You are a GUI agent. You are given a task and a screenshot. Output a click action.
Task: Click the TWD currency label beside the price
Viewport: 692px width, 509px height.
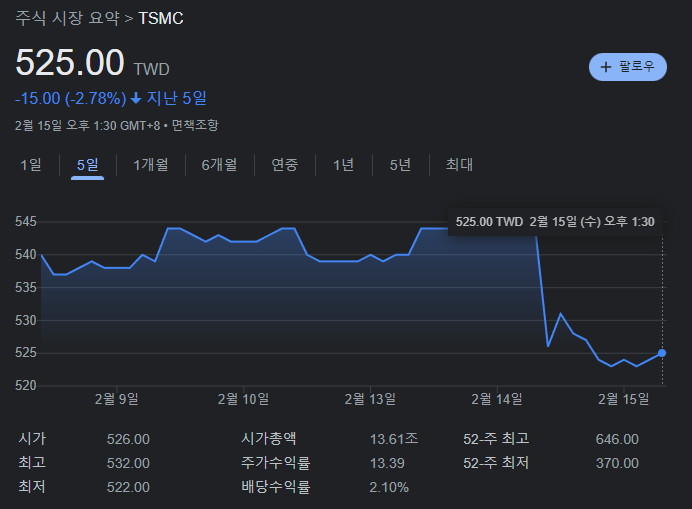pos(151,69)
